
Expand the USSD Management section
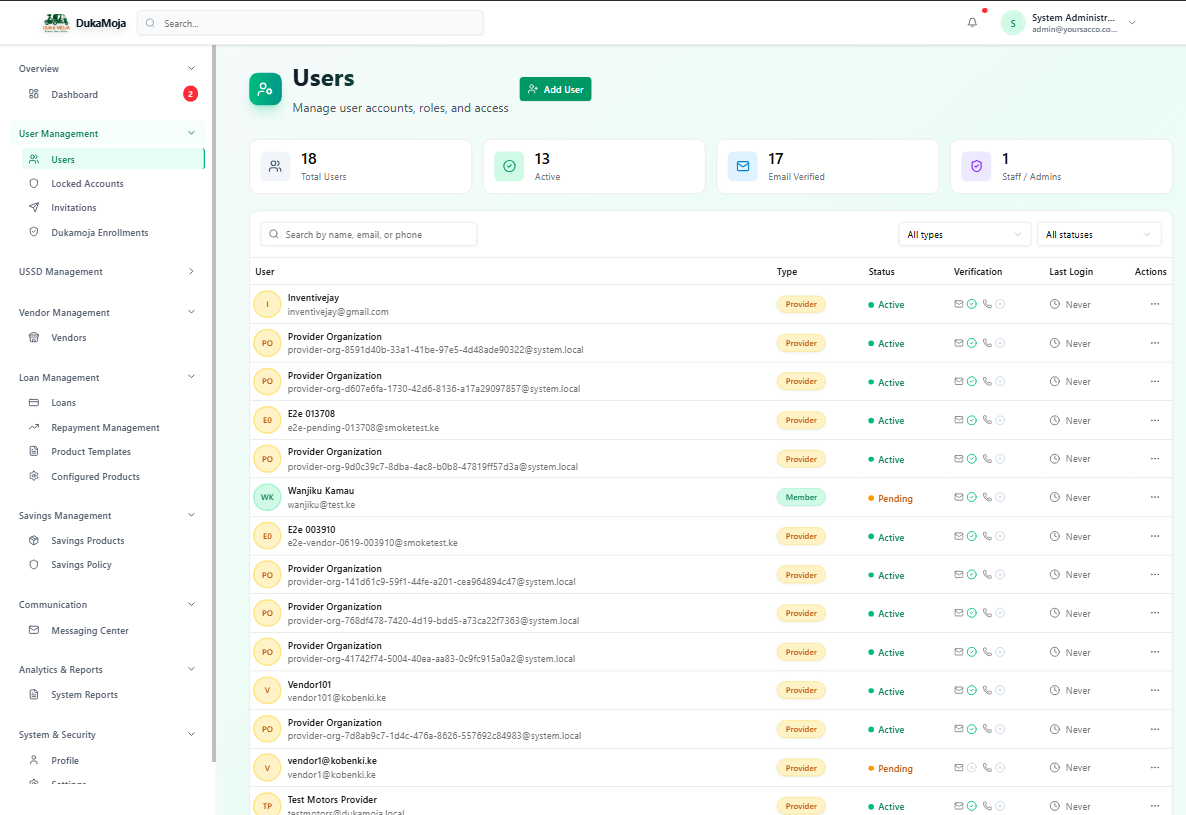pos(191,271)
